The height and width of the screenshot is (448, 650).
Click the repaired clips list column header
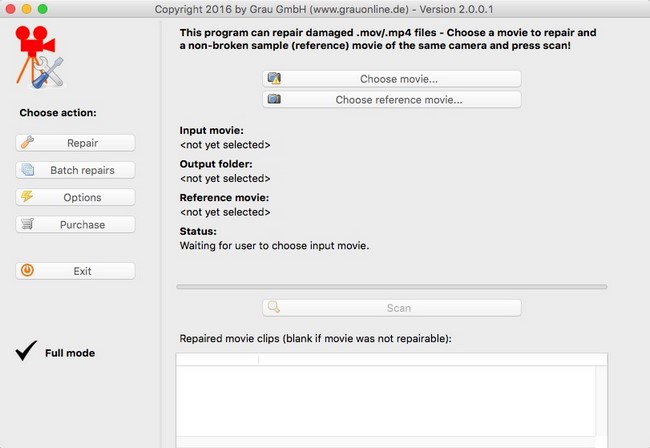(x=391, y=359)
